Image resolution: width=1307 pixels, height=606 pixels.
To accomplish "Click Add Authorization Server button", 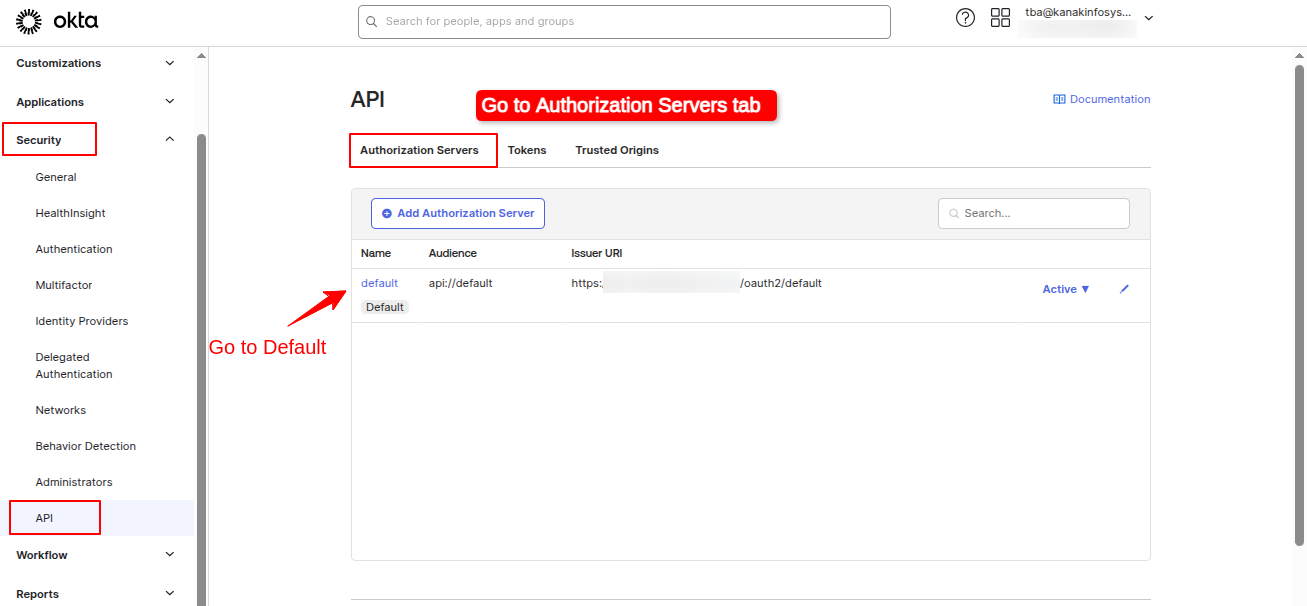I will tap(458, 213).
